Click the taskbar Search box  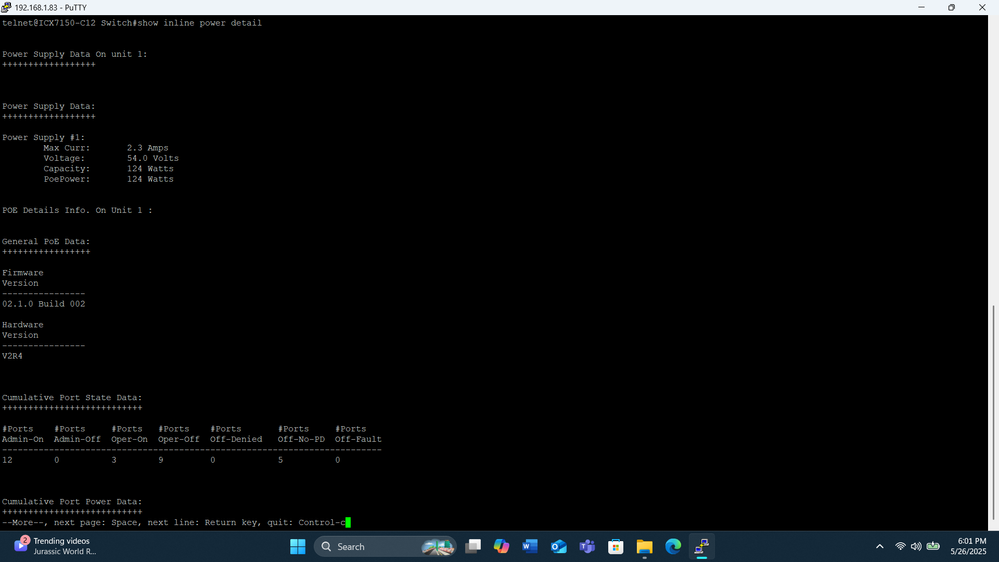click(385, 547)
